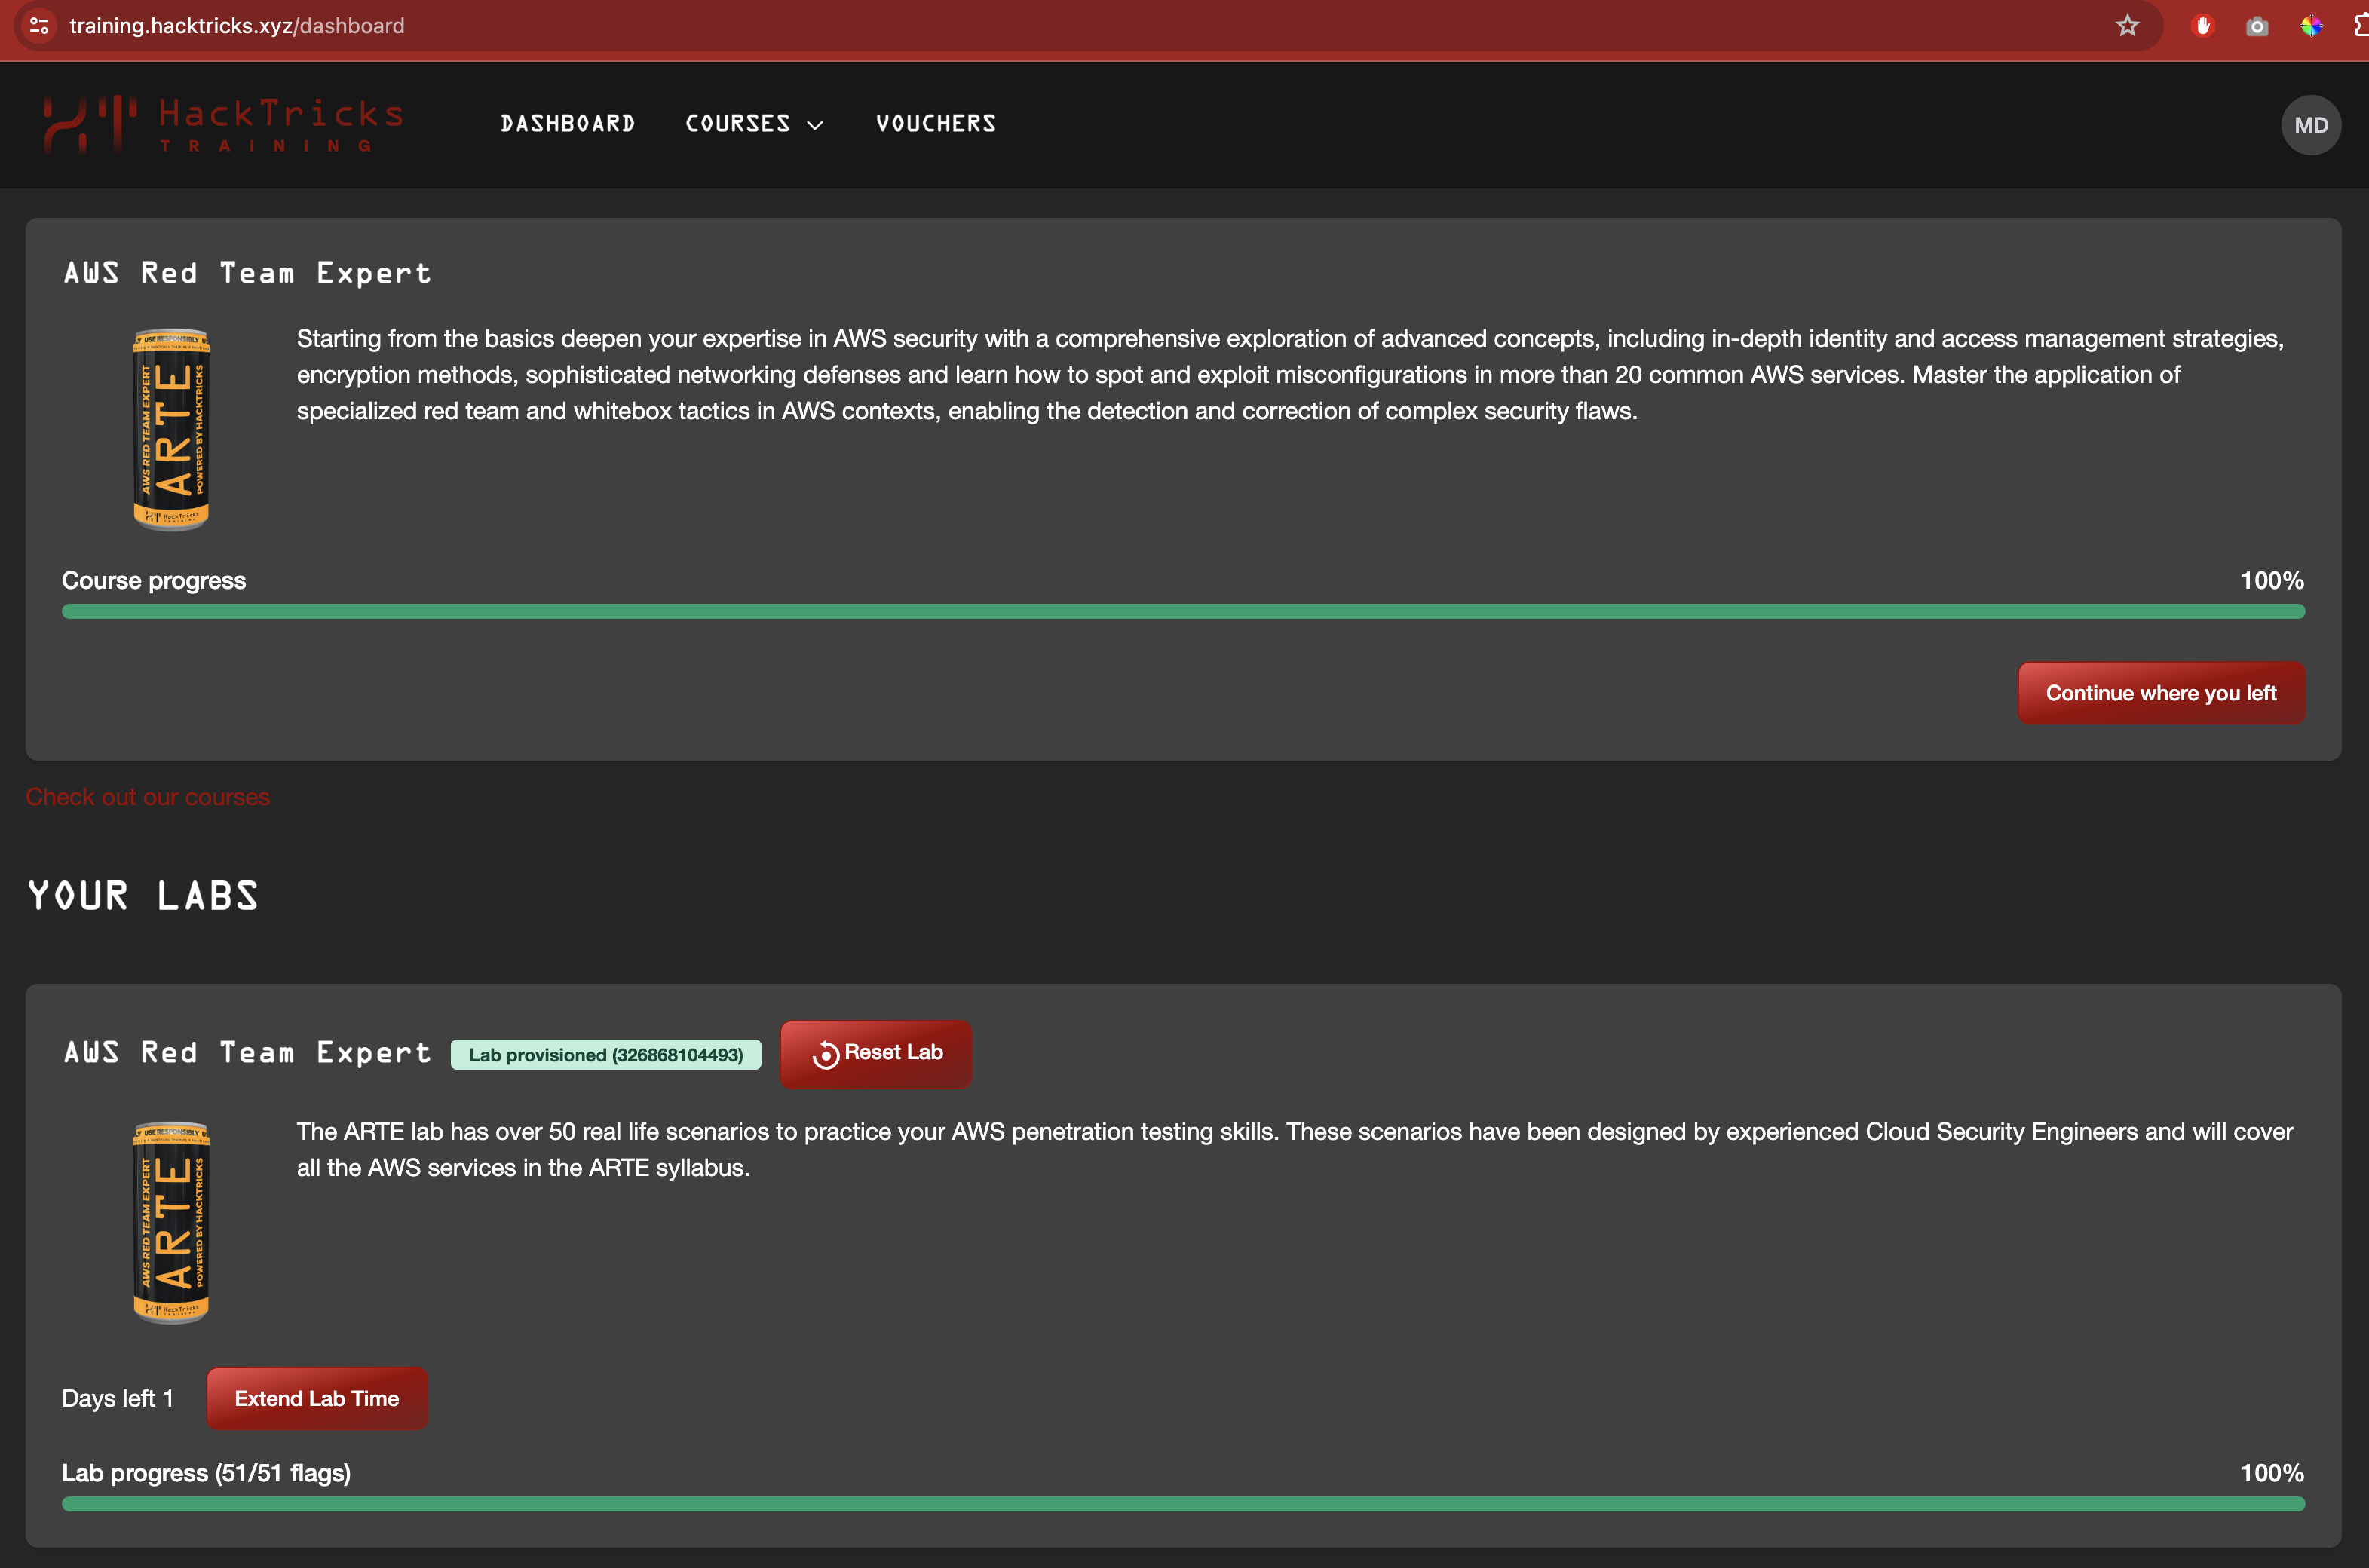Click the Lab provisioned account ID badge
Image resolution: width=2369 pixels, height=1568 pixels.
point(606,1055)
